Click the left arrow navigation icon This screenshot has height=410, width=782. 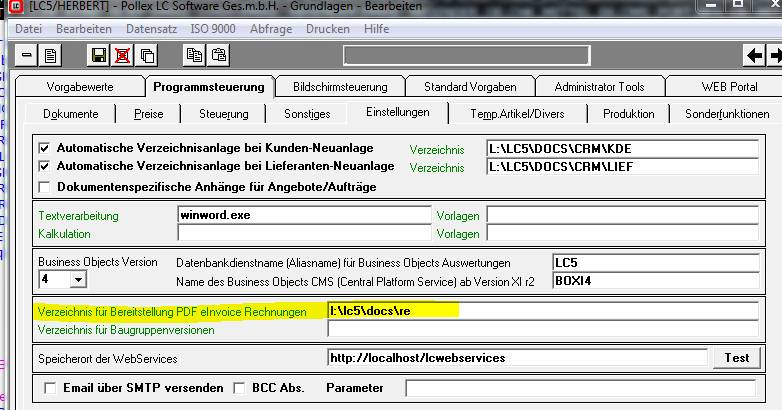pos(756,55)
